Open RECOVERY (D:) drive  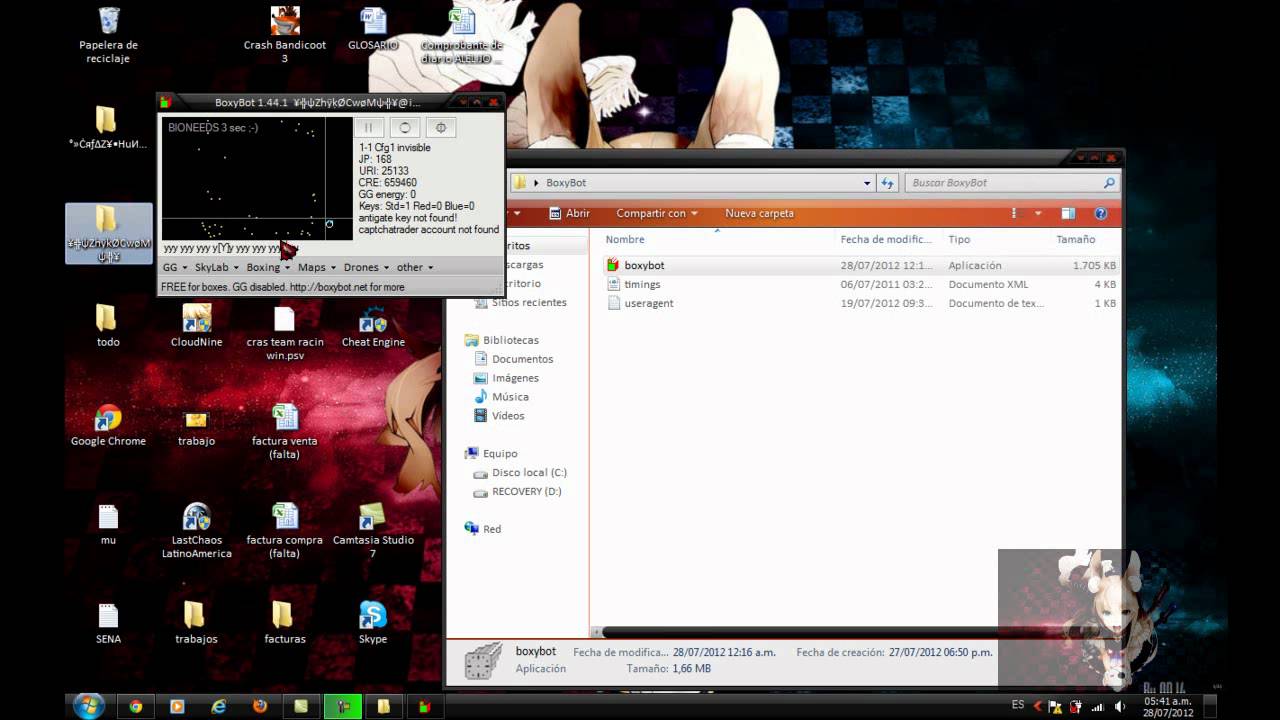tap(517, 491)
